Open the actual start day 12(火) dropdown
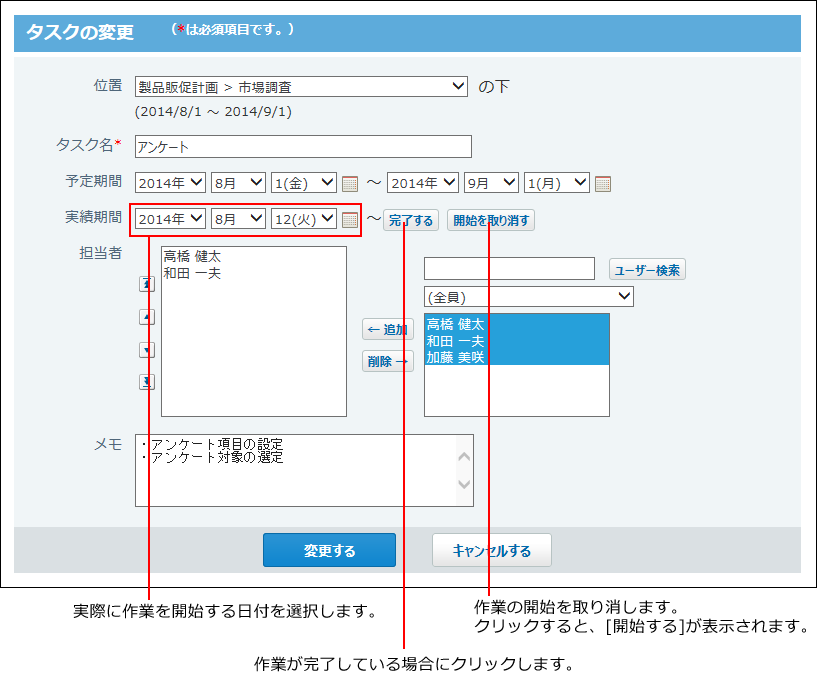The image size is (817, 682). click(304, 219)
